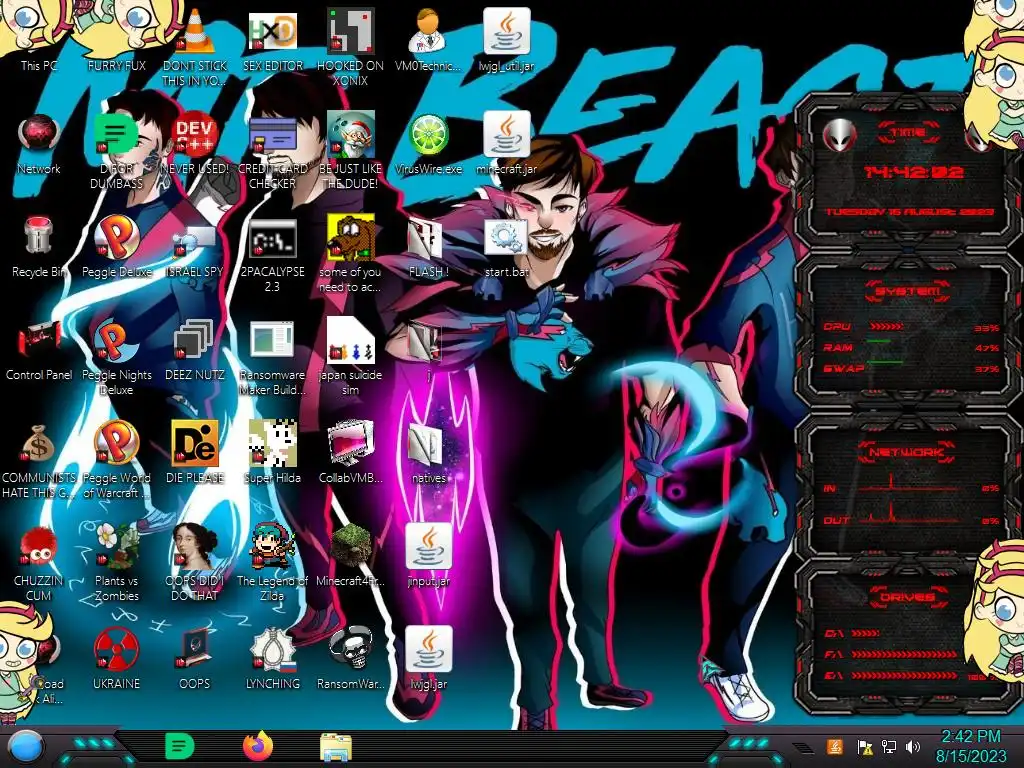The image size is (1024, 768).
Task: Click the SYSTEM widget header
Action: [907, 291]
